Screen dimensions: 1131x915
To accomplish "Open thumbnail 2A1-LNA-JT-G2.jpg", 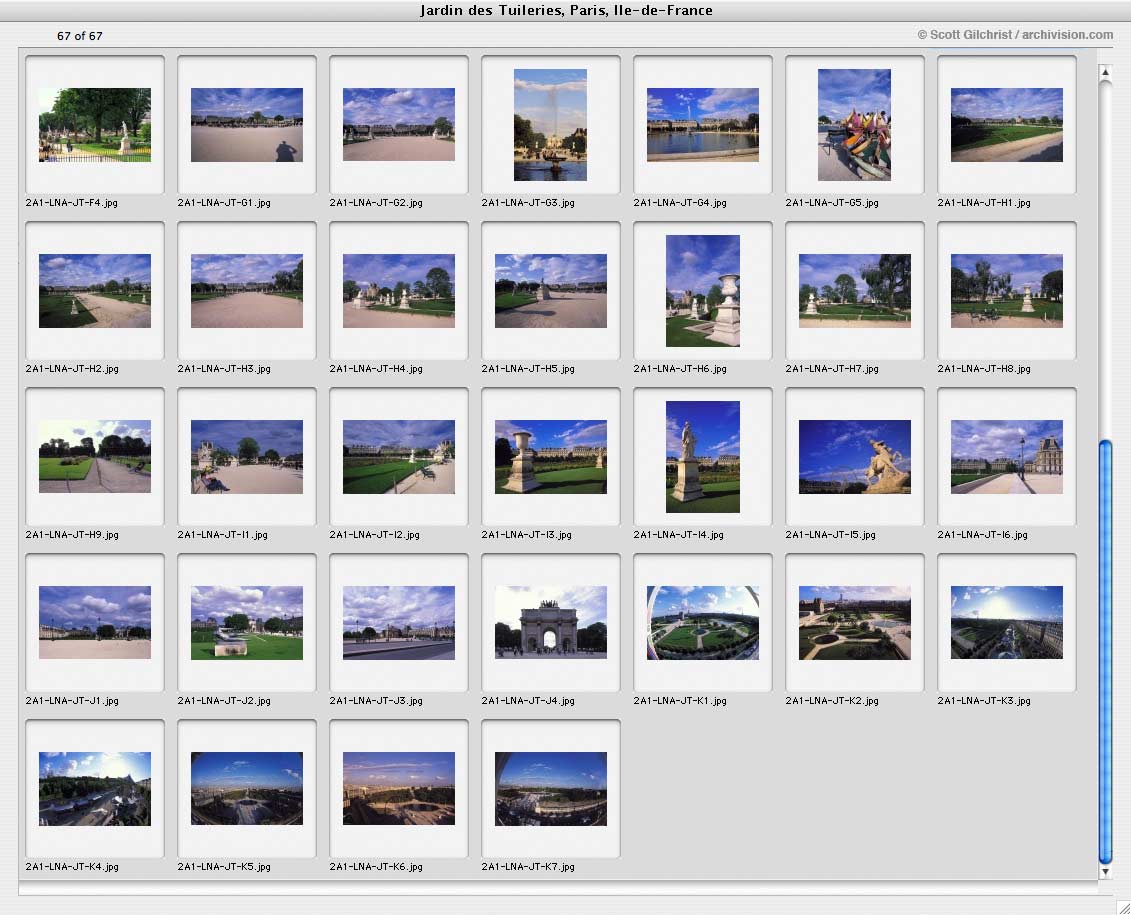I will pyautogui.click(x=399, y=125).
